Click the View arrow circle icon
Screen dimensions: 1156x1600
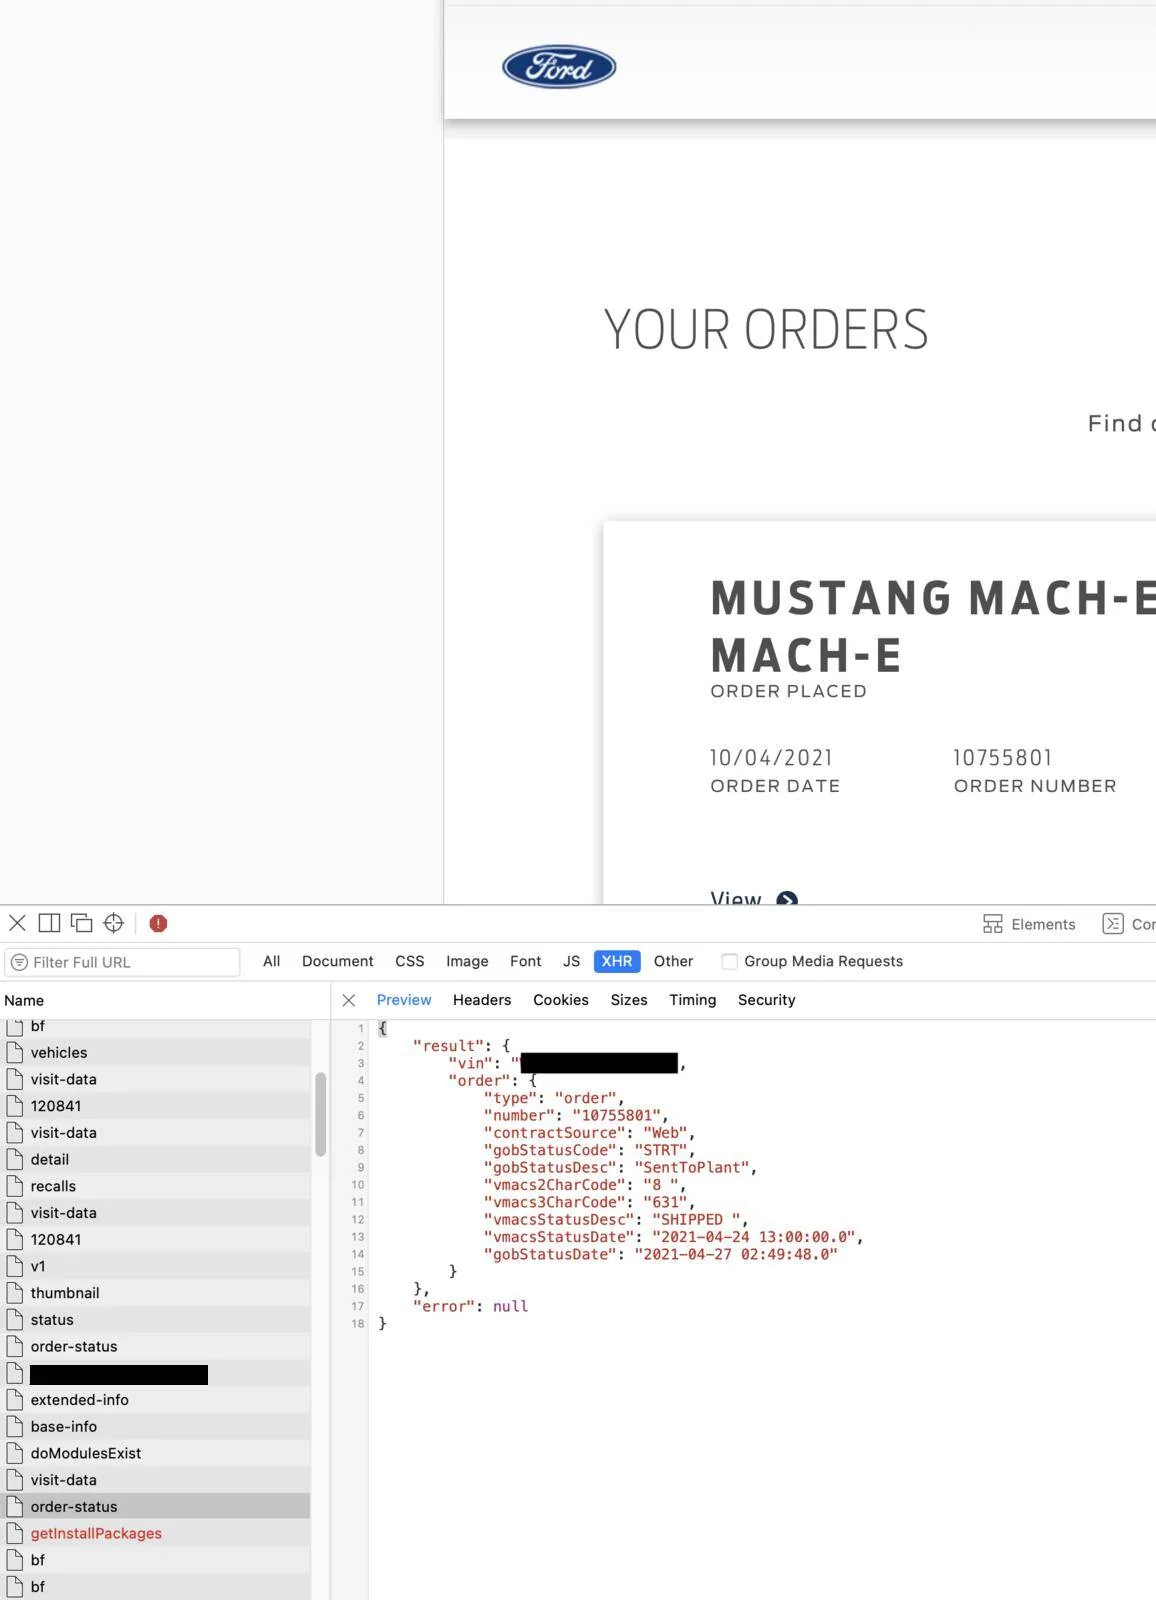click(787, 899)
